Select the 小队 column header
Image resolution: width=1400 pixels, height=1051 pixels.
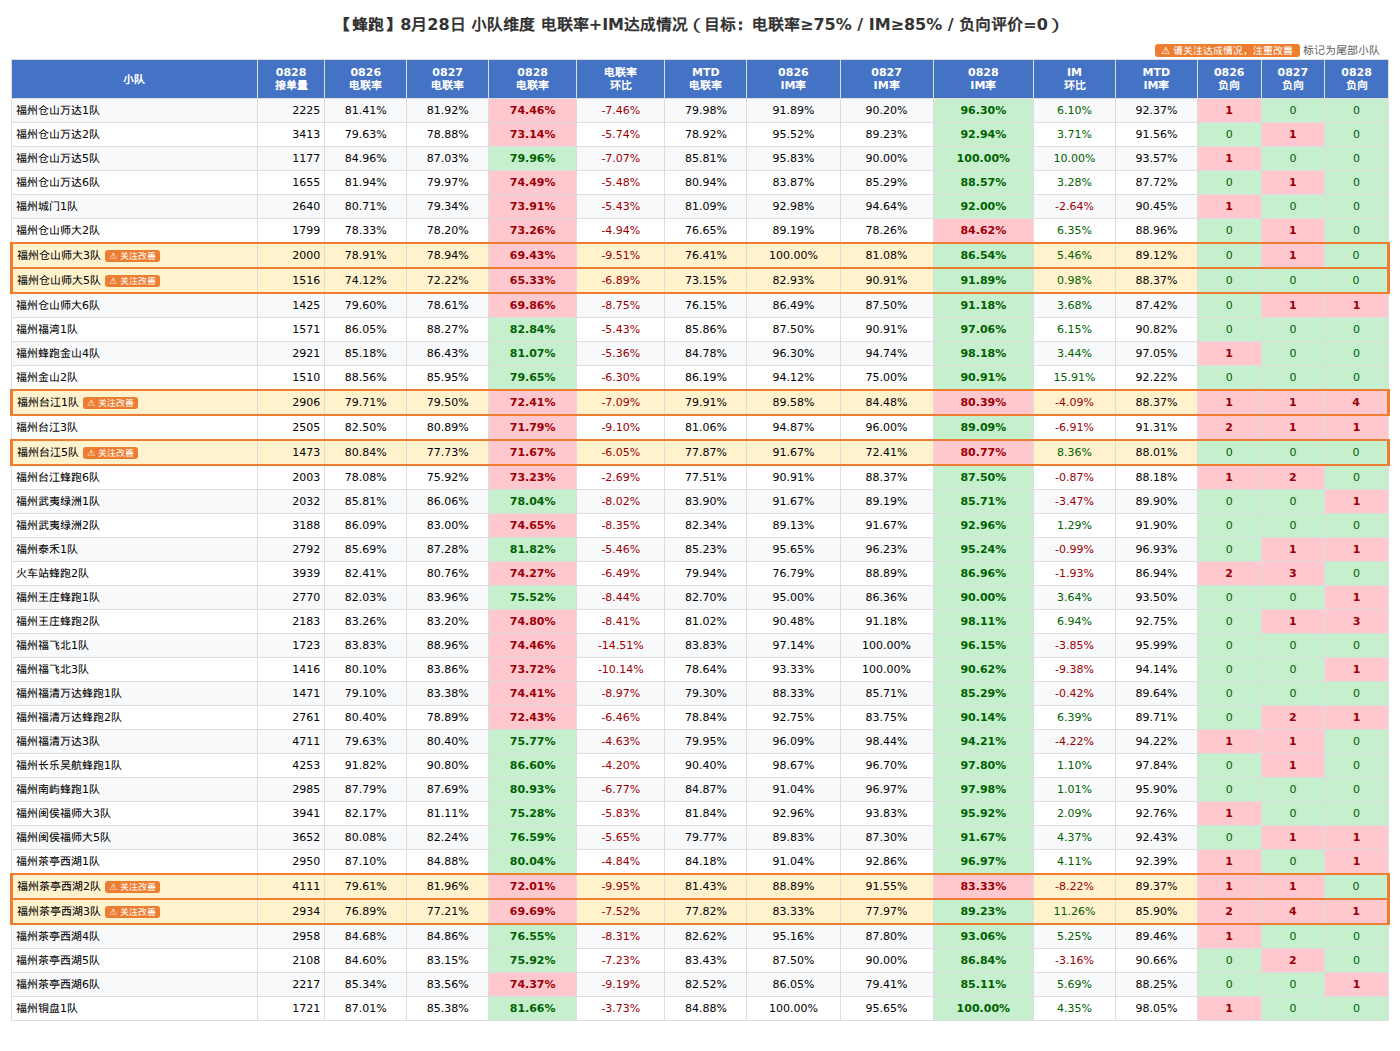click(x=134, y=79)
